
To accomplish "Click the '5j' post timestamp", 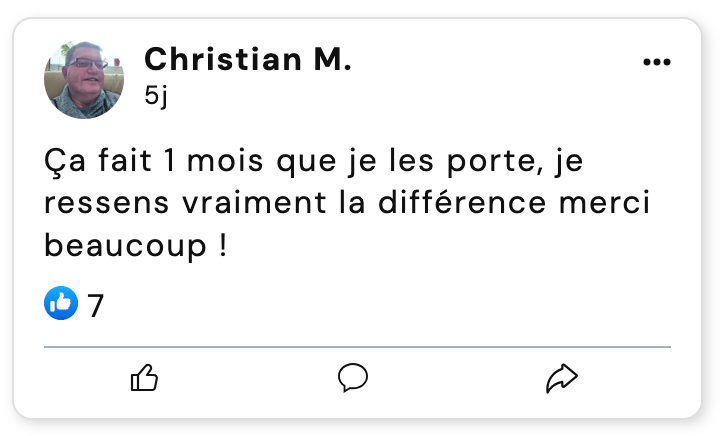I will 158,96.
